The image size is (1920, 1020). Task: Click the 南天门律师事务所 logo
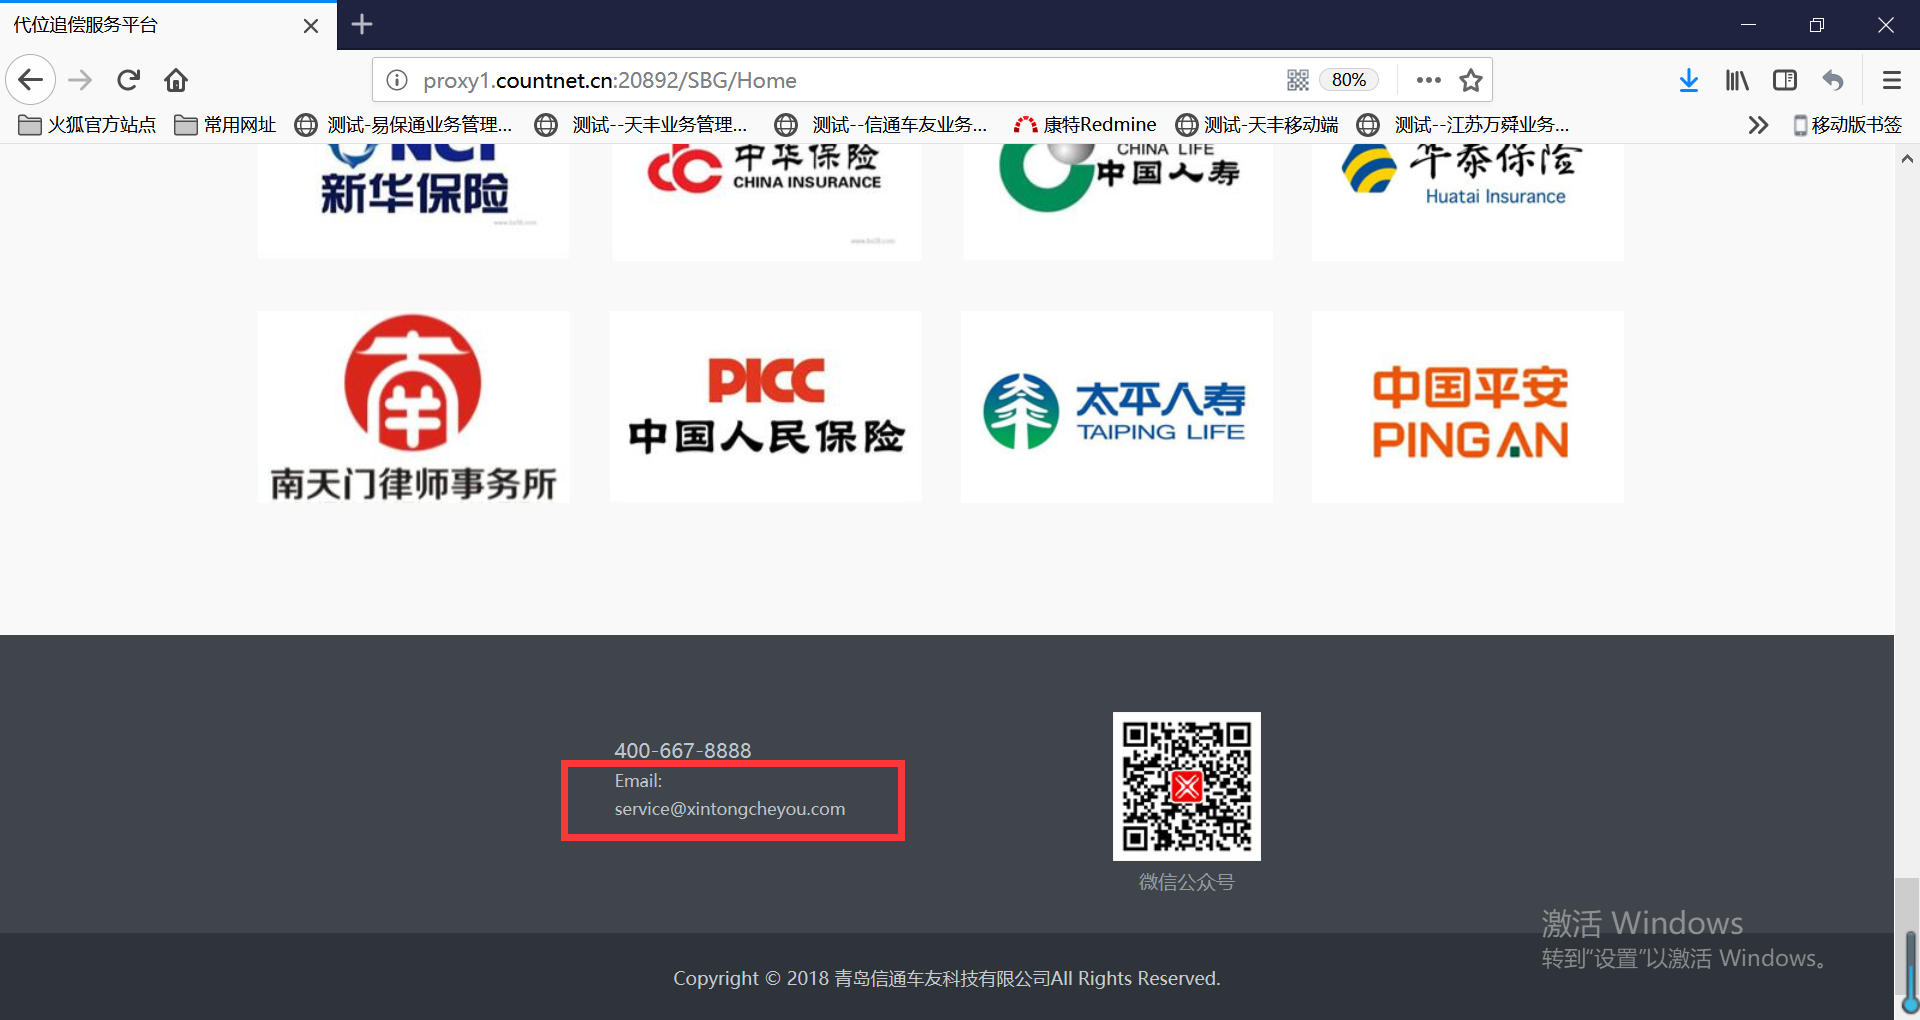click(413, 406)
